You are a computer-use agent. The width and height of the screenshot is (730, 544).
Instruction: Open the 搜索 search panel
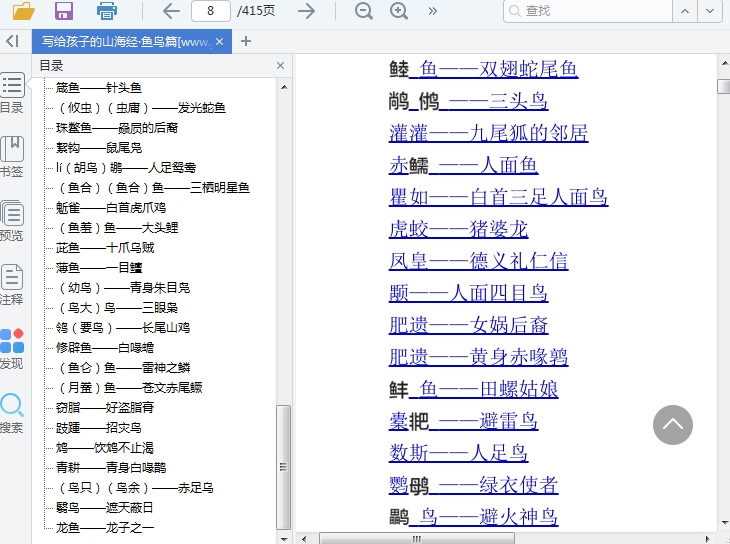12,413
